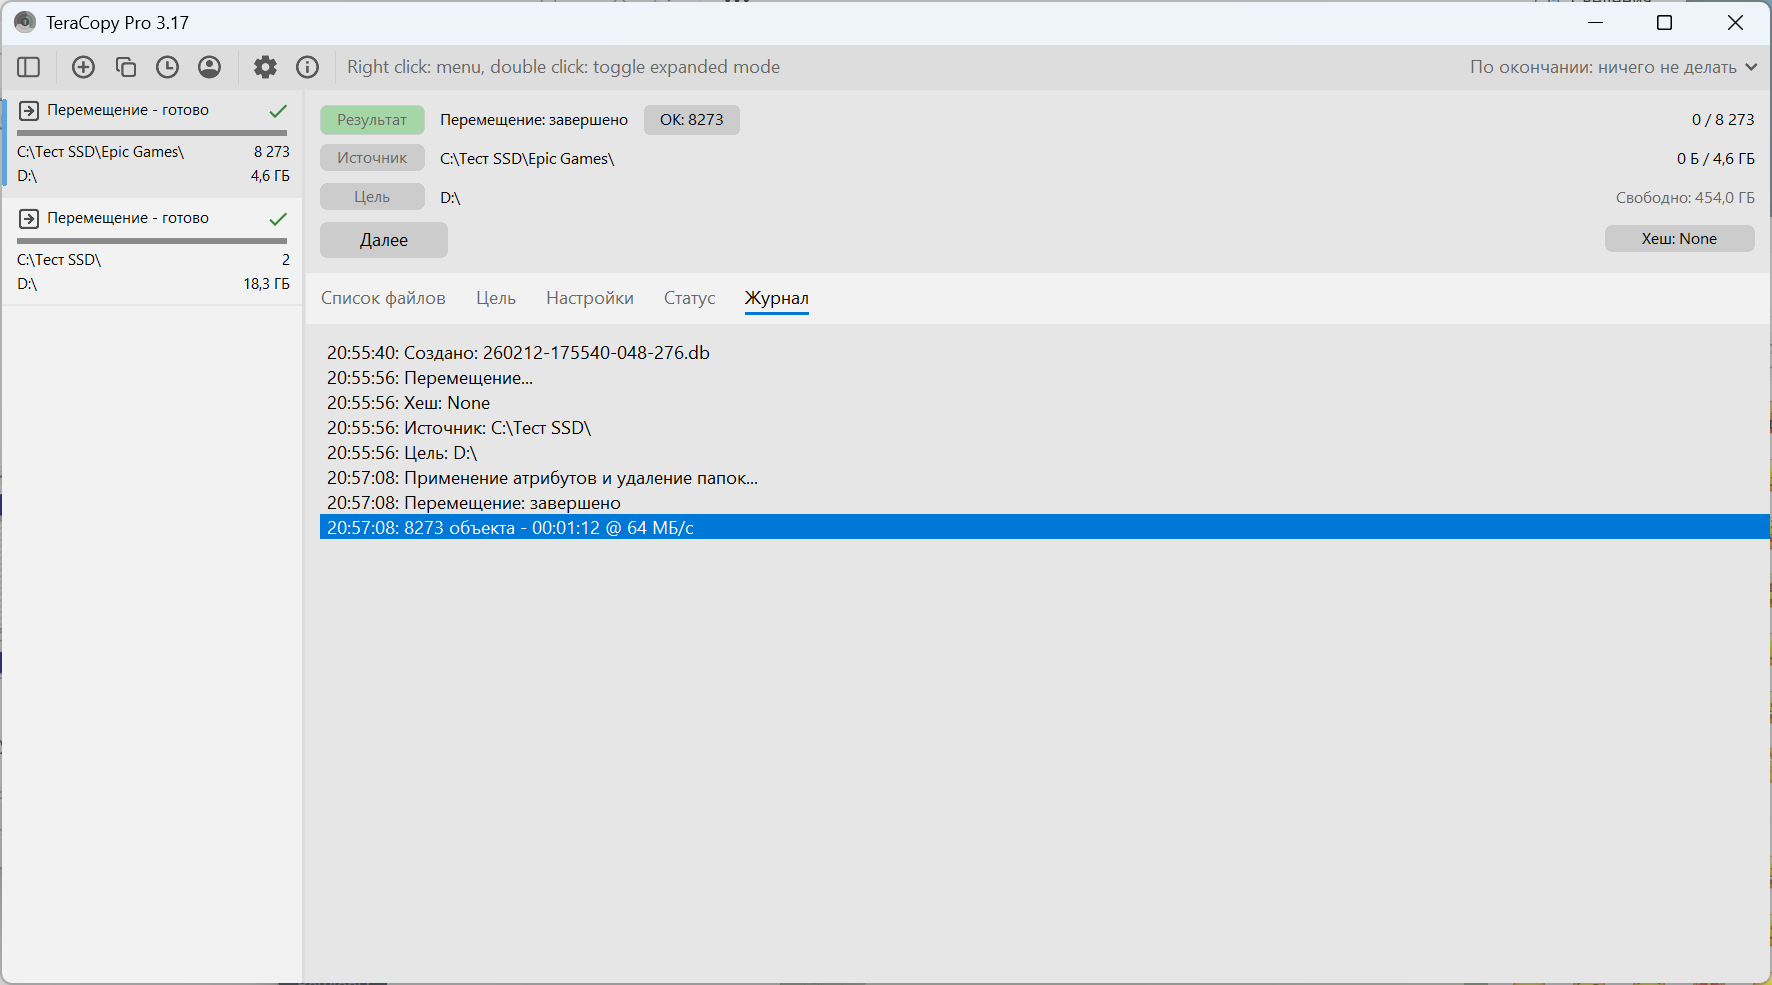Click the Источник button
The width and height of the screenshot is (1772, 985).
pos(372,158)
